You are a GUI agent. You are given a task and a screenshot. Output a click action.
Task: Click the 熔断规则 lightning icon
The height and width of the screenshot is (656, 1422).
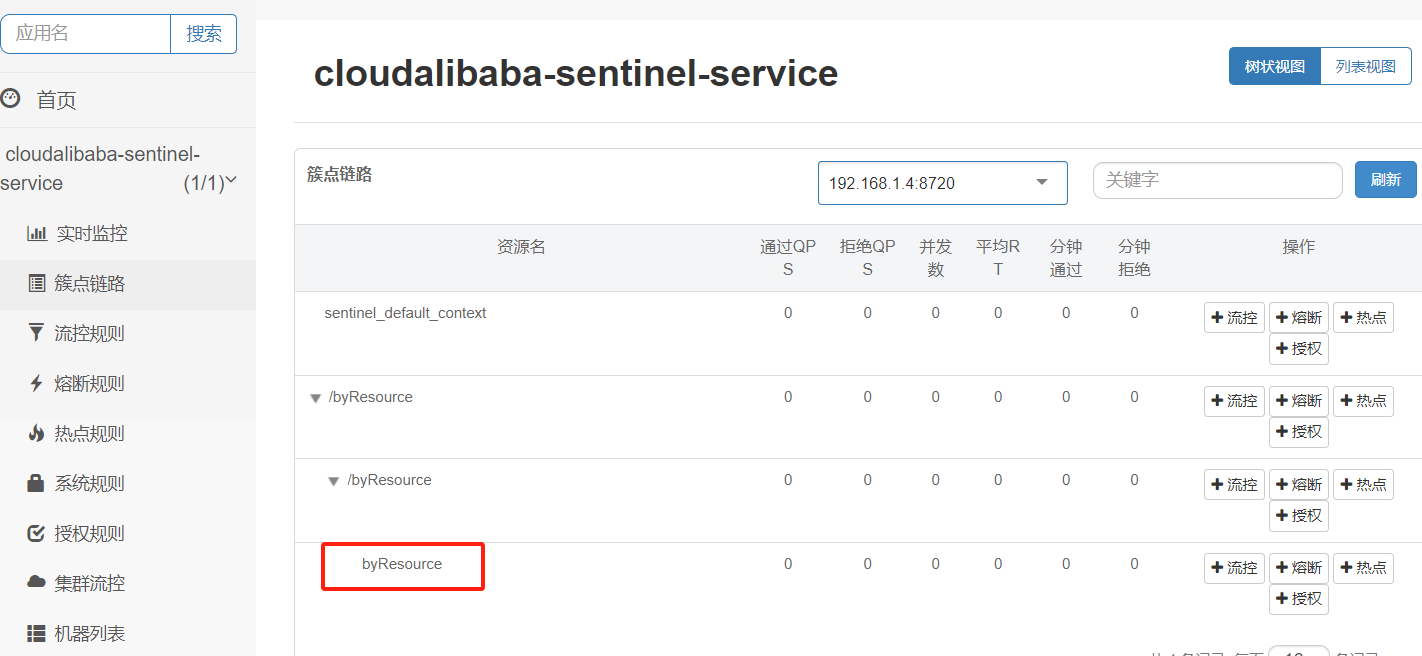pyautogui.click(x=37, y=383)
